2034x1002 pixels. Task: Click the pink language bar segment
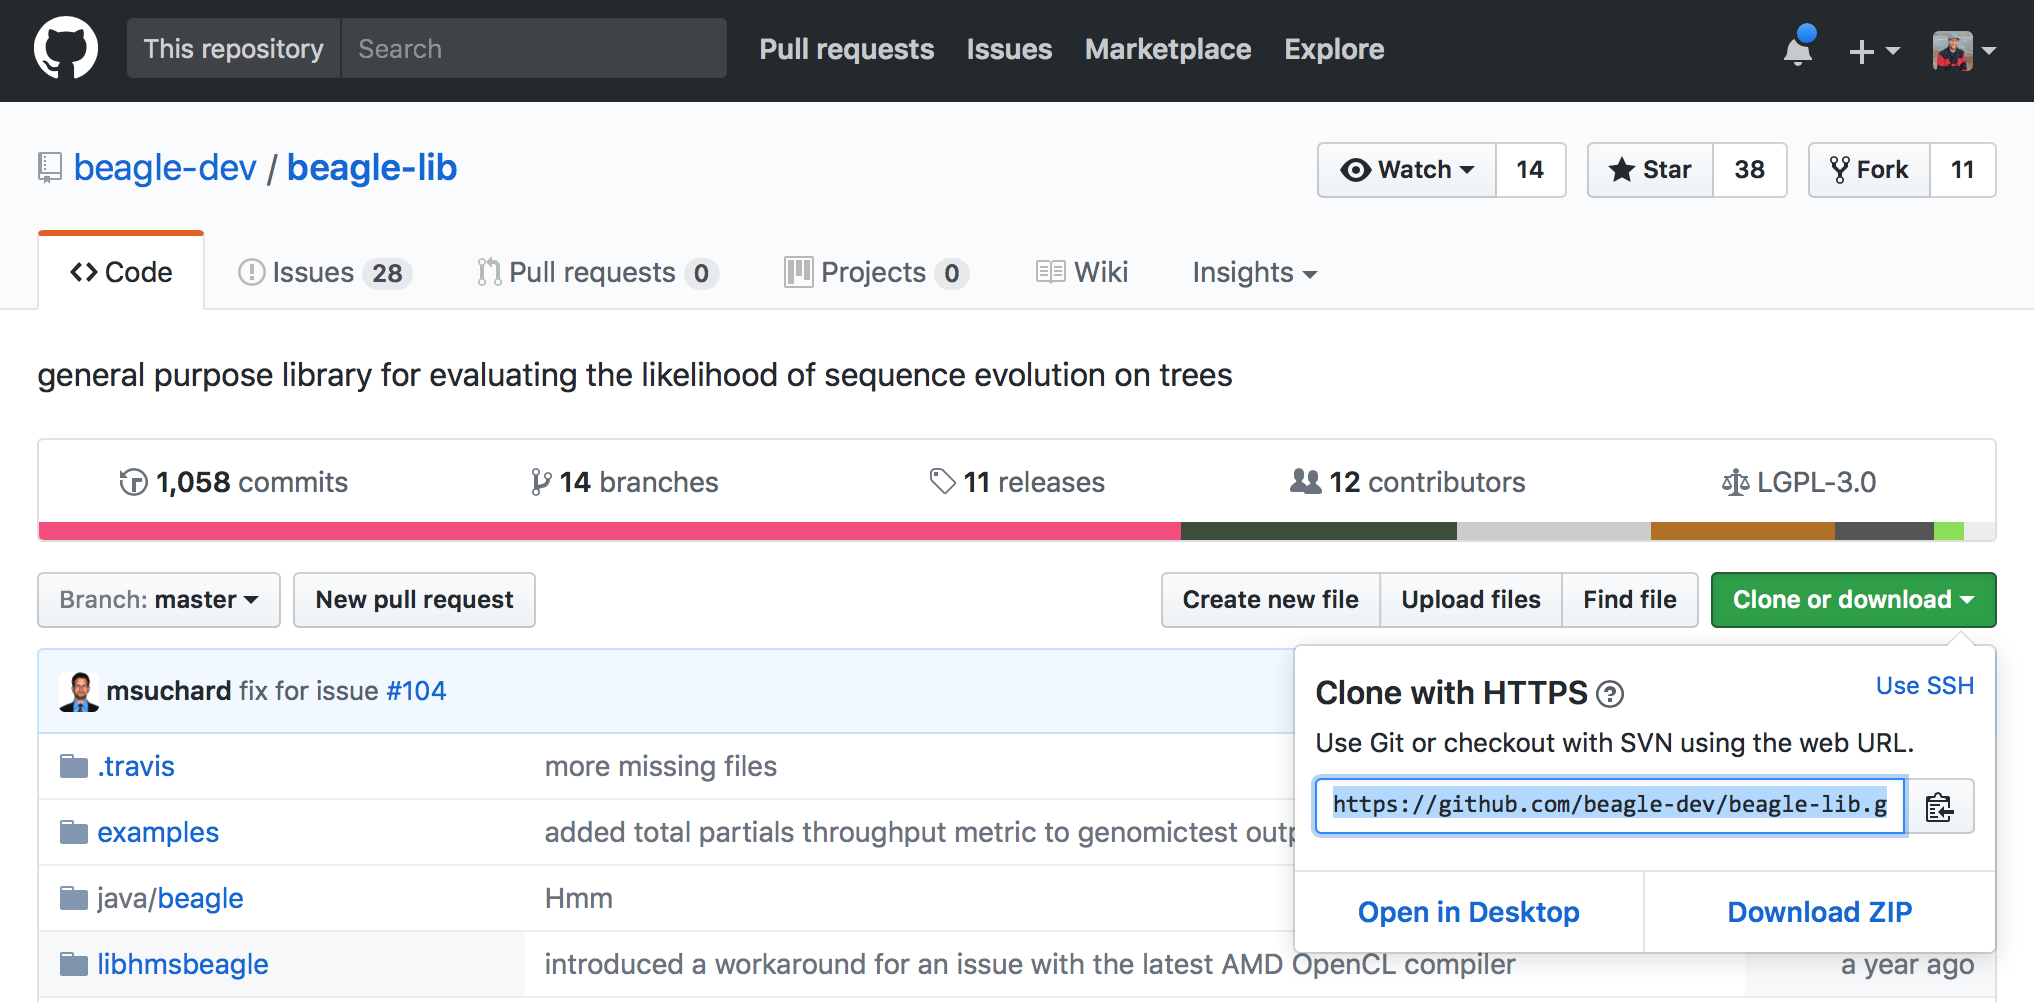pyautogui.click(x=610, y=531)
